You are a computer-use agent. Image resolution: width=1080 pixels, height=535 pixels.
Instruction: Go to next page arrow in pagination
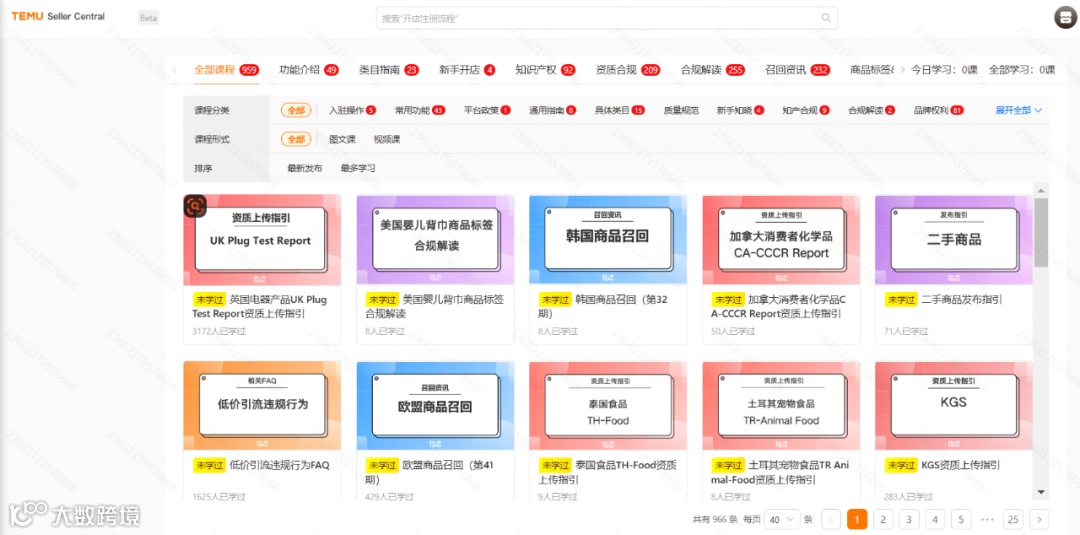(x=1039, y=519)
